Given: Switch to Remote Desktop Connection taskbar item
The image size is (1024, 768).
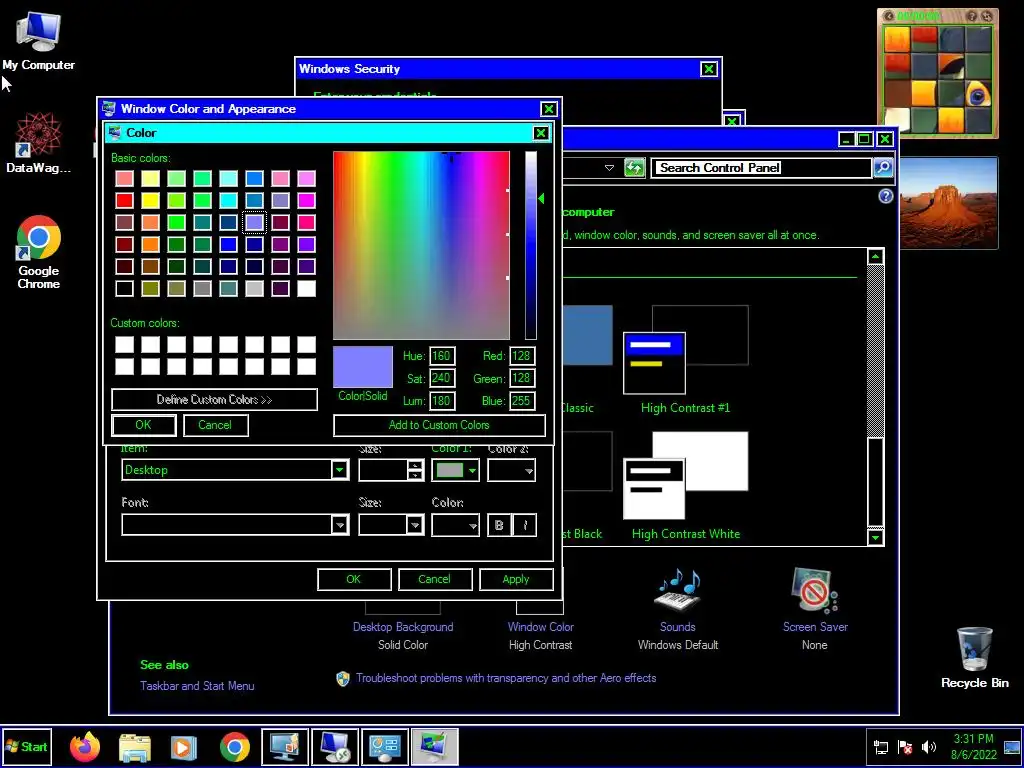Looking at the screenshot, I should [x=335, y=746].
